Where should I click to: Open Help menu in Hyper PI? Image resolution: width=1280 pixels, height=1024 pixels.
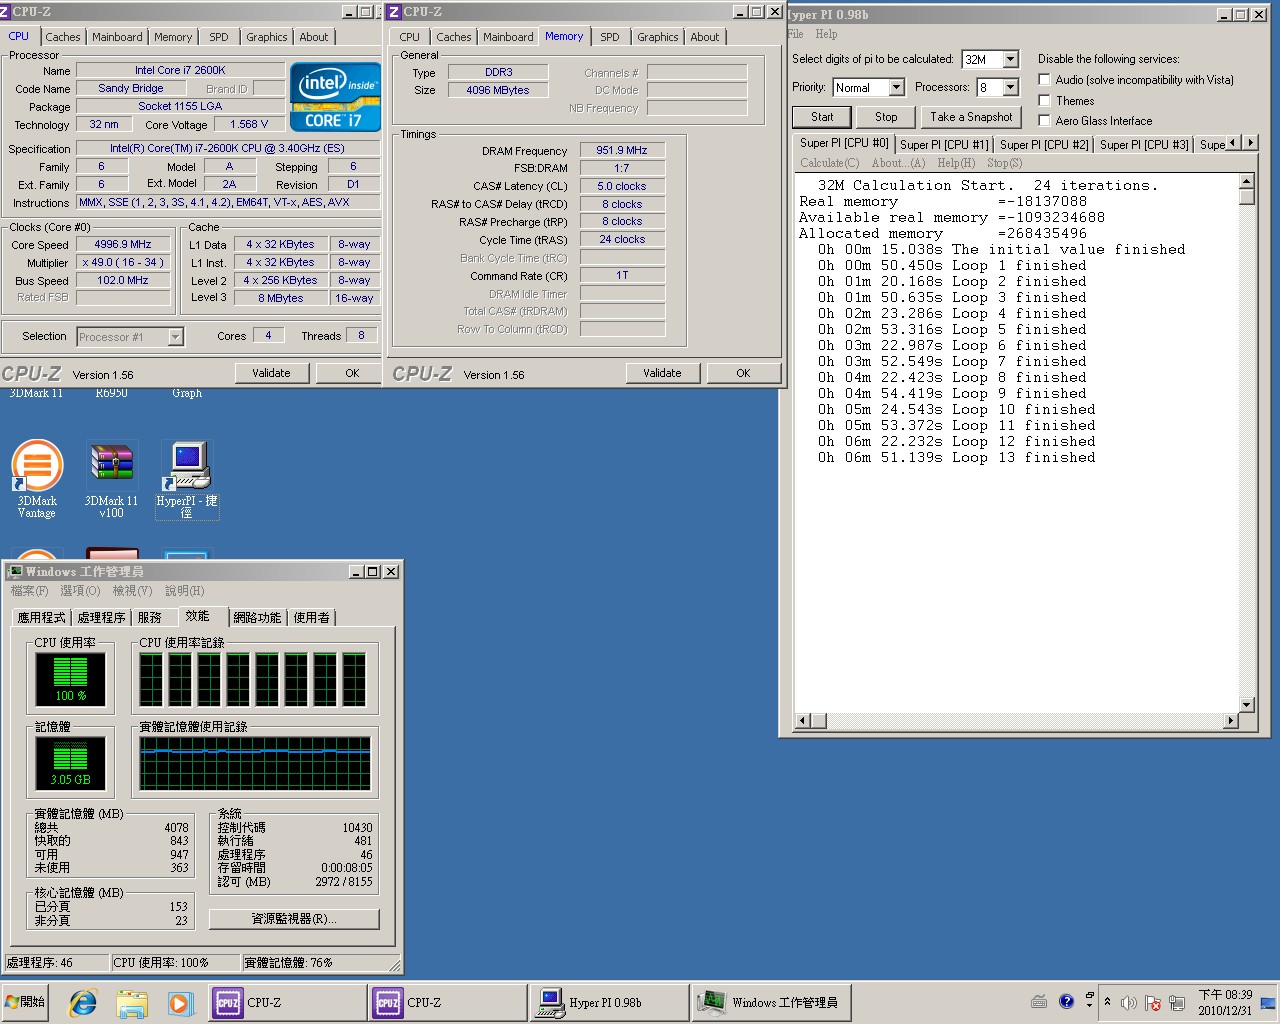coord(826,34)
